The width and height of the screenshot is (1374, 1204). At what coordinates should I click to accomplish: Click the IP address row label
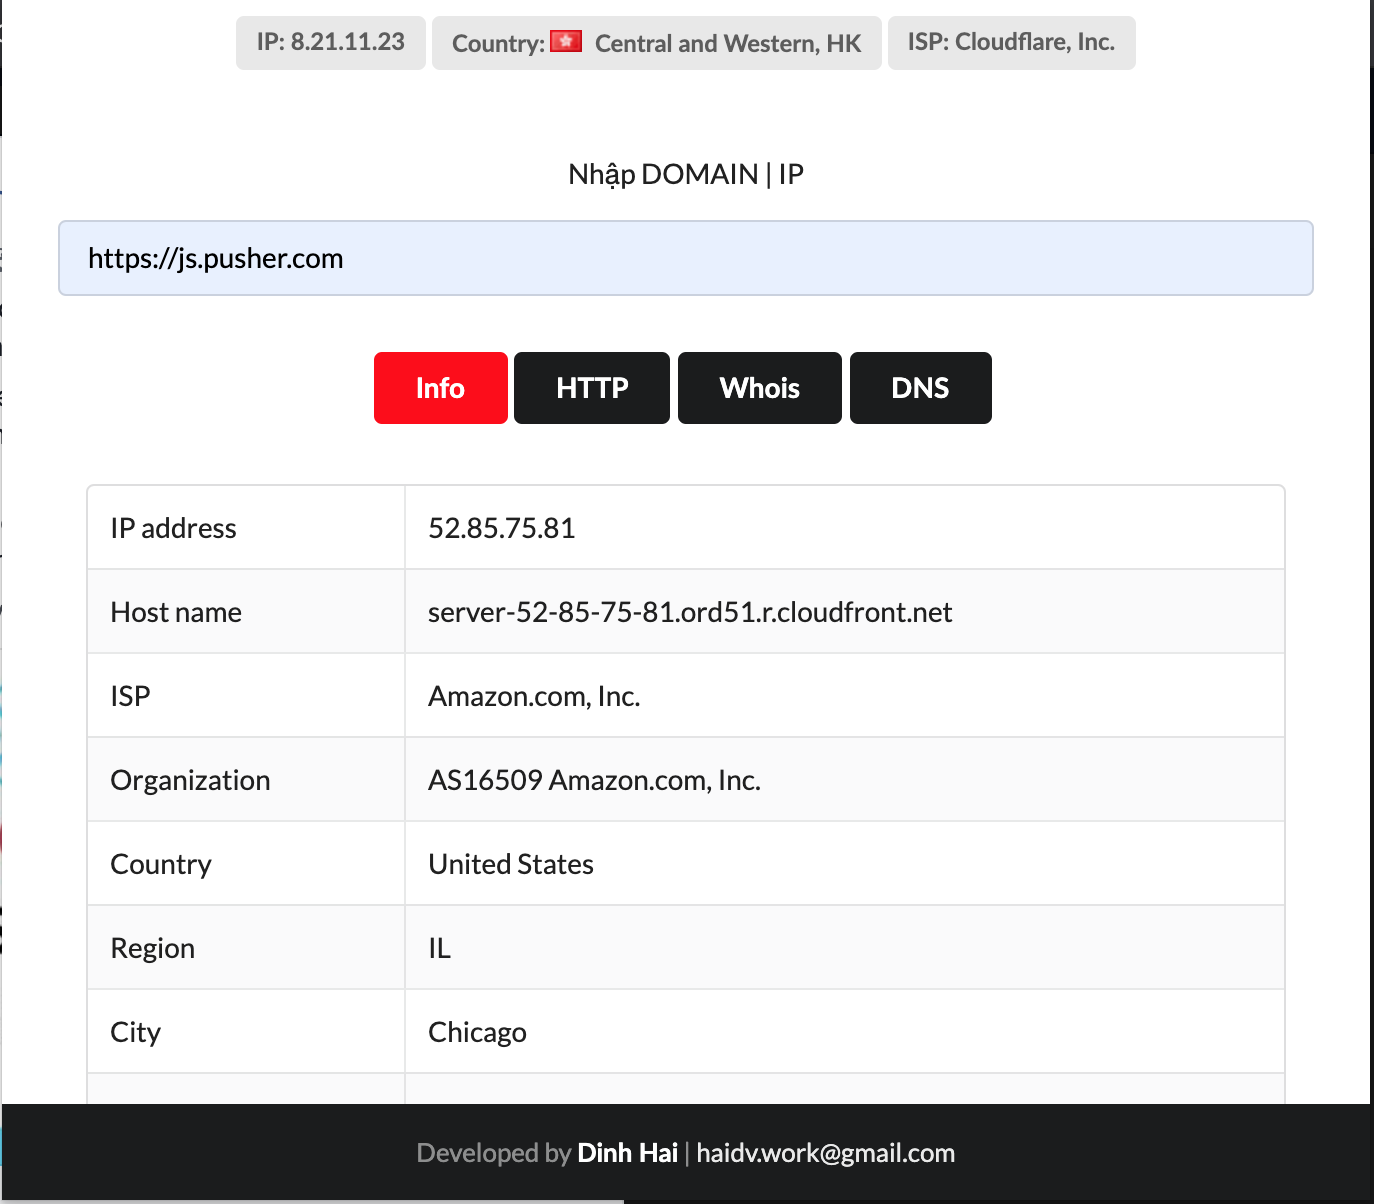tap(174, 528)
